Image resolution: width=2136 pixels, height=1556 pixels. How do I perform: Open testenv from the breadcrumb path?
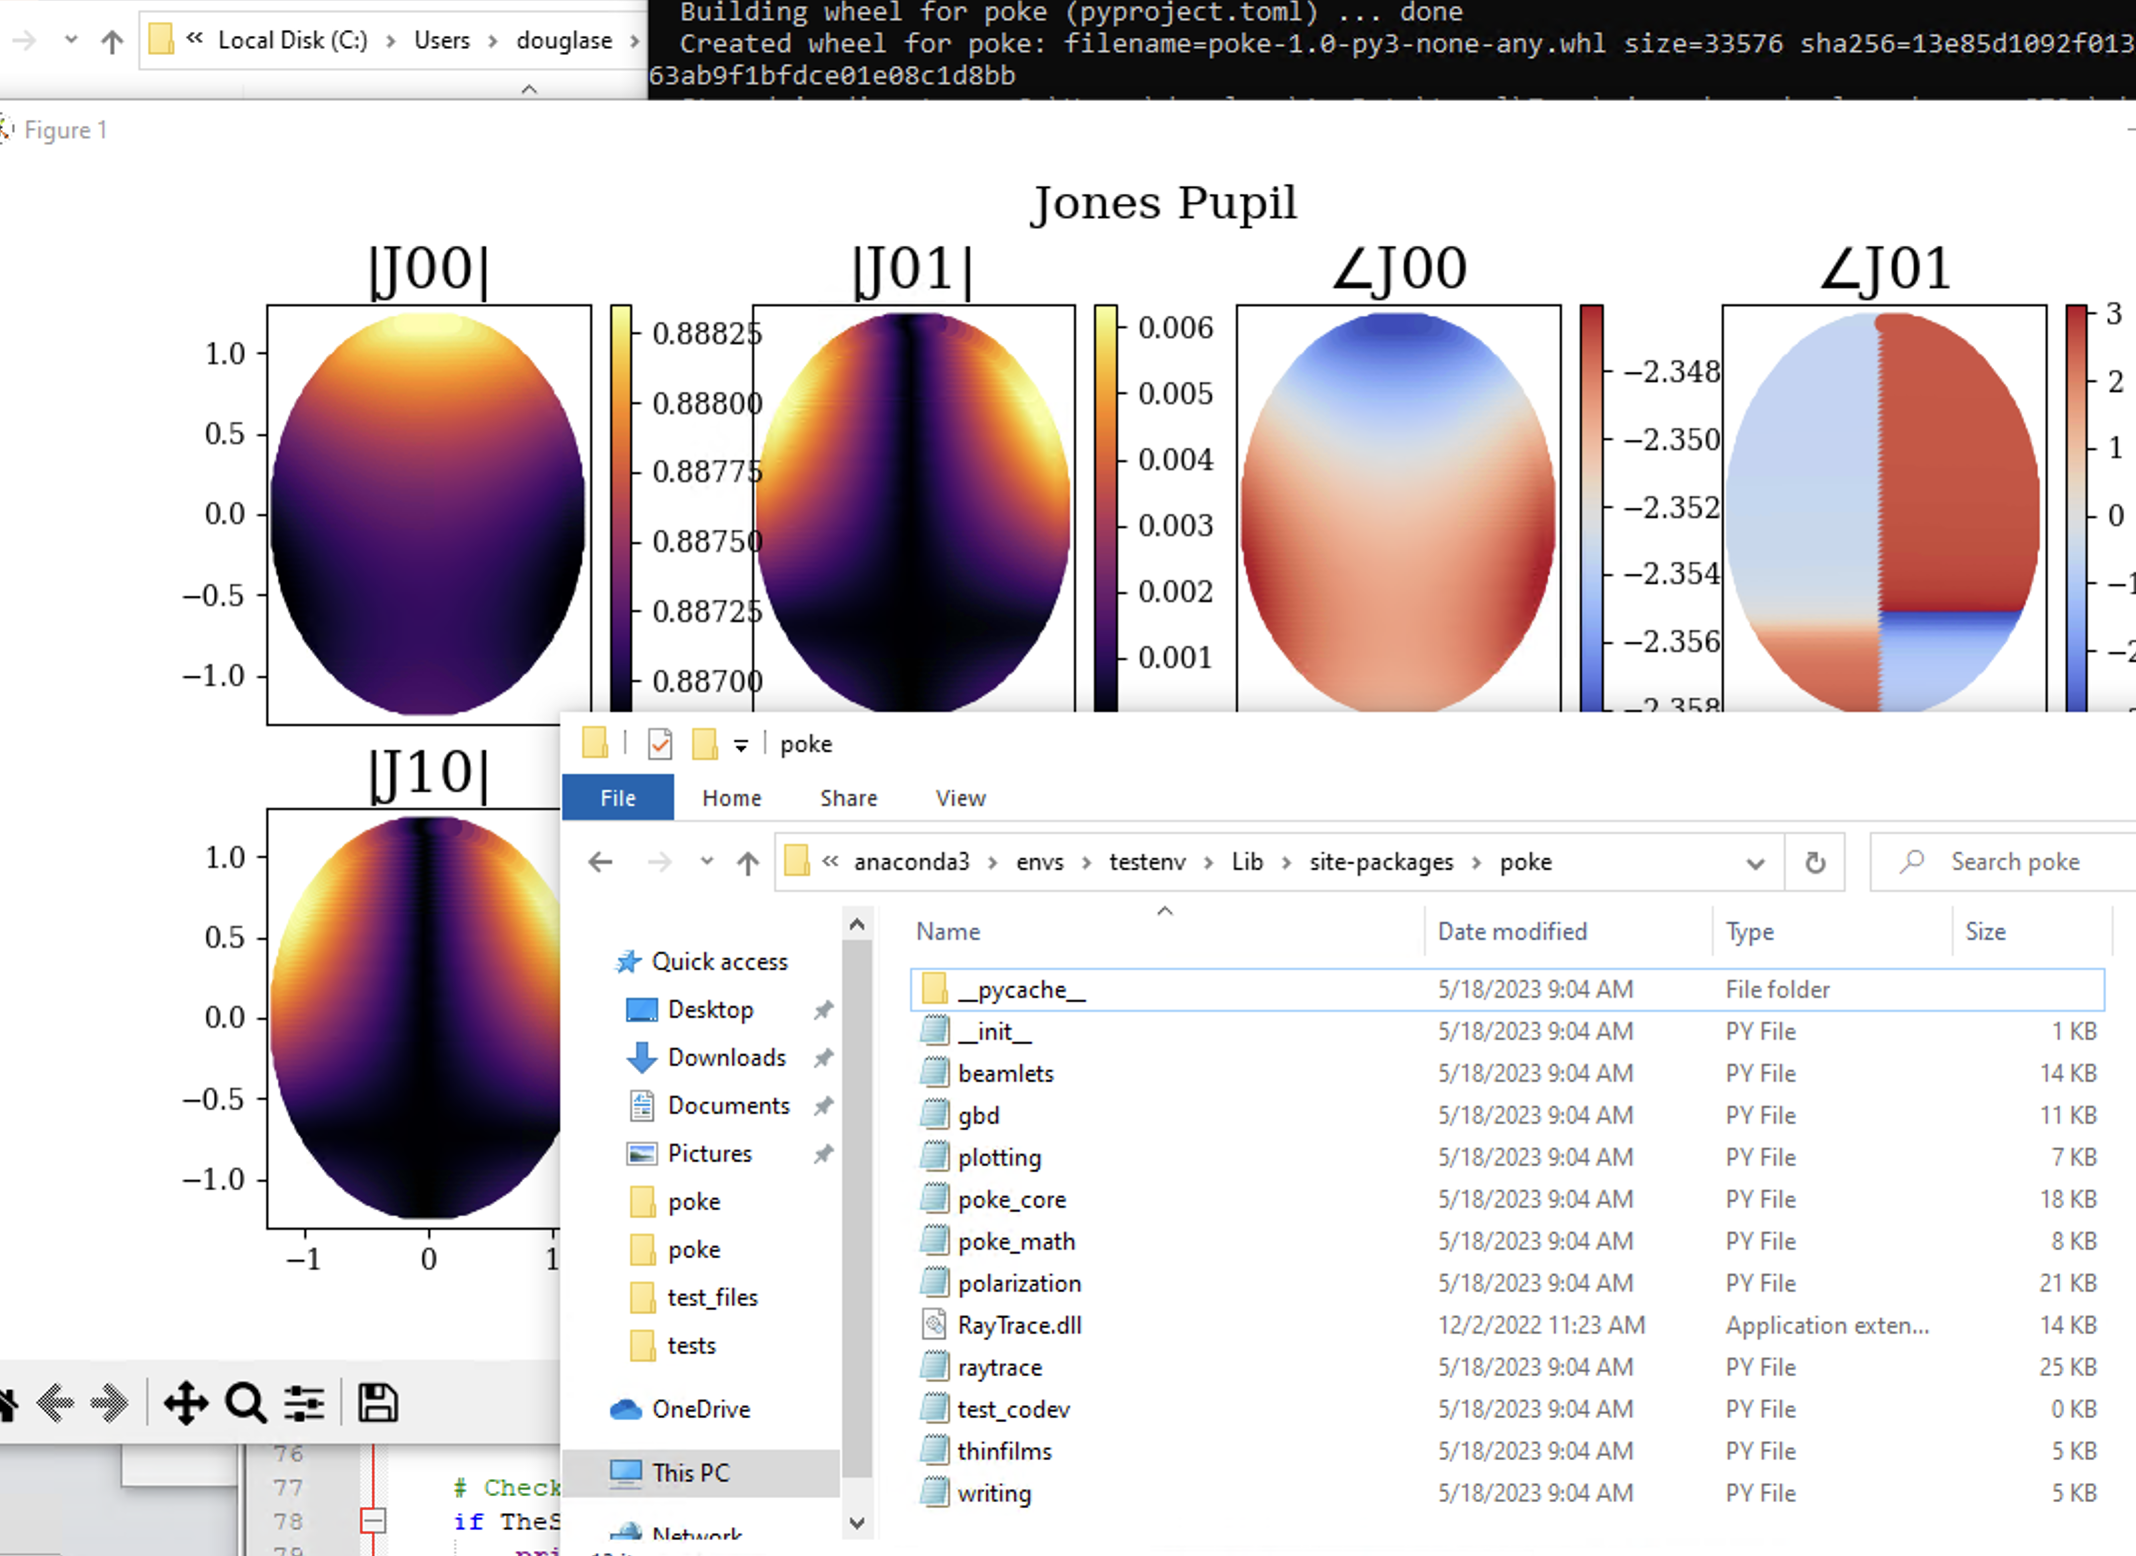pos(1147,862)
